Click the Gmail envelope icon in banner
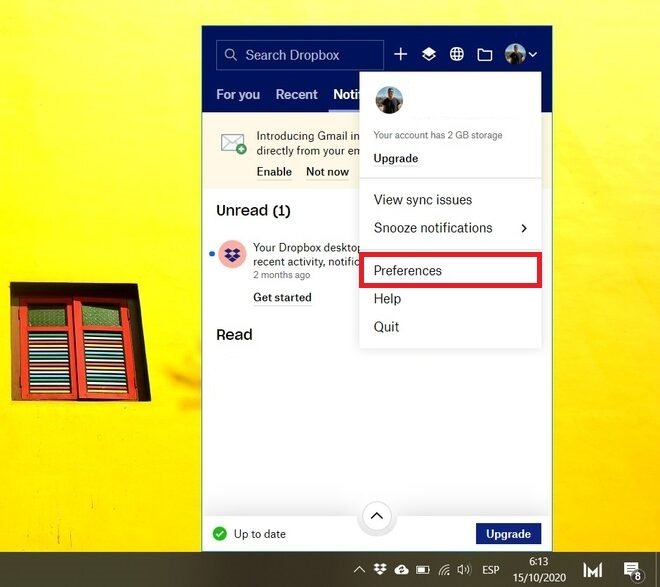The height and width of the screenshot is (587, 660). (234, 143)
